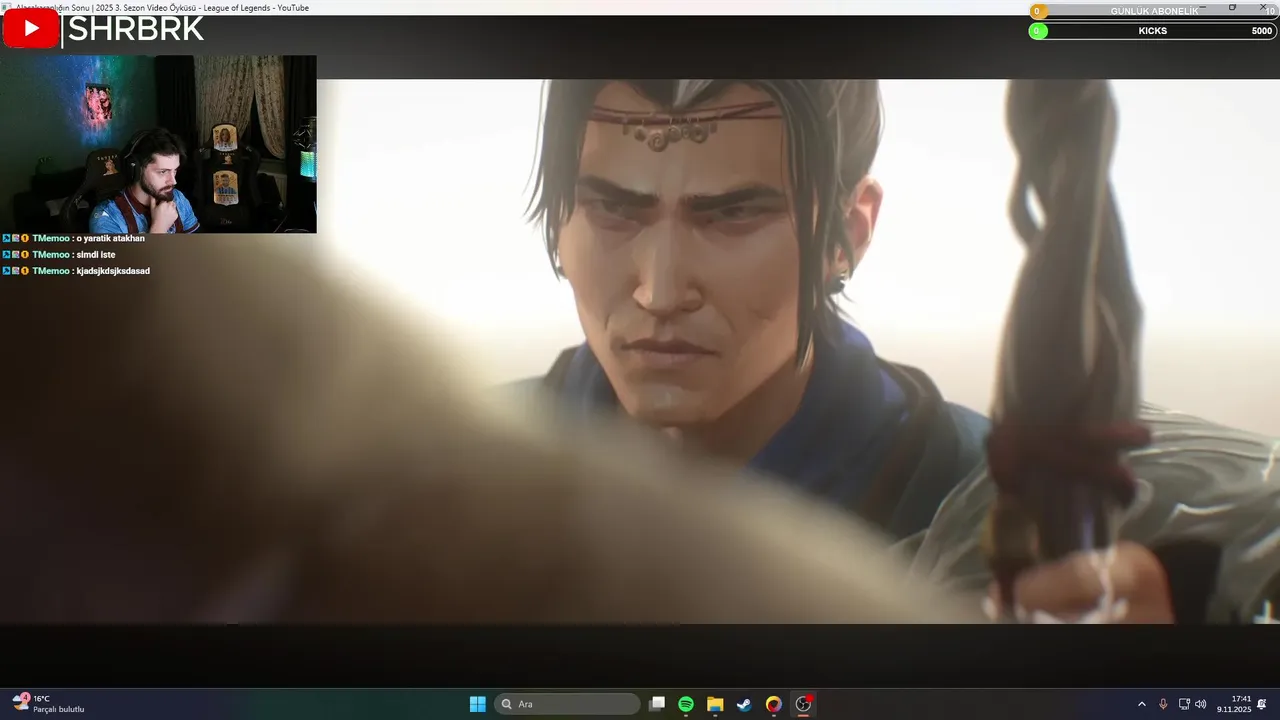
Task: Maximize or restore the browser window
Action: 1232,7
